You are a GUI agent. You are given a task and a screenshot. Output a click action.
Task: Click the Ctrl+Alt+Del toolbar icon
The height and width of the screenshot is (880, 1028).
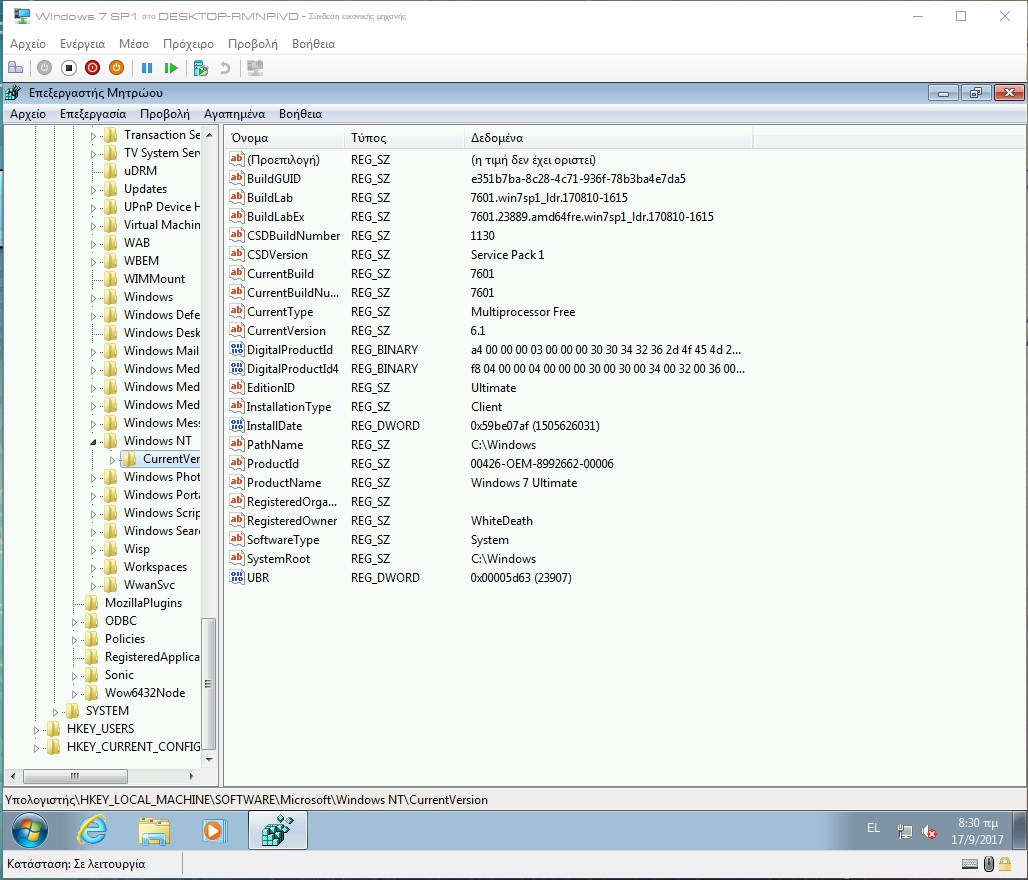pos(15,68)
